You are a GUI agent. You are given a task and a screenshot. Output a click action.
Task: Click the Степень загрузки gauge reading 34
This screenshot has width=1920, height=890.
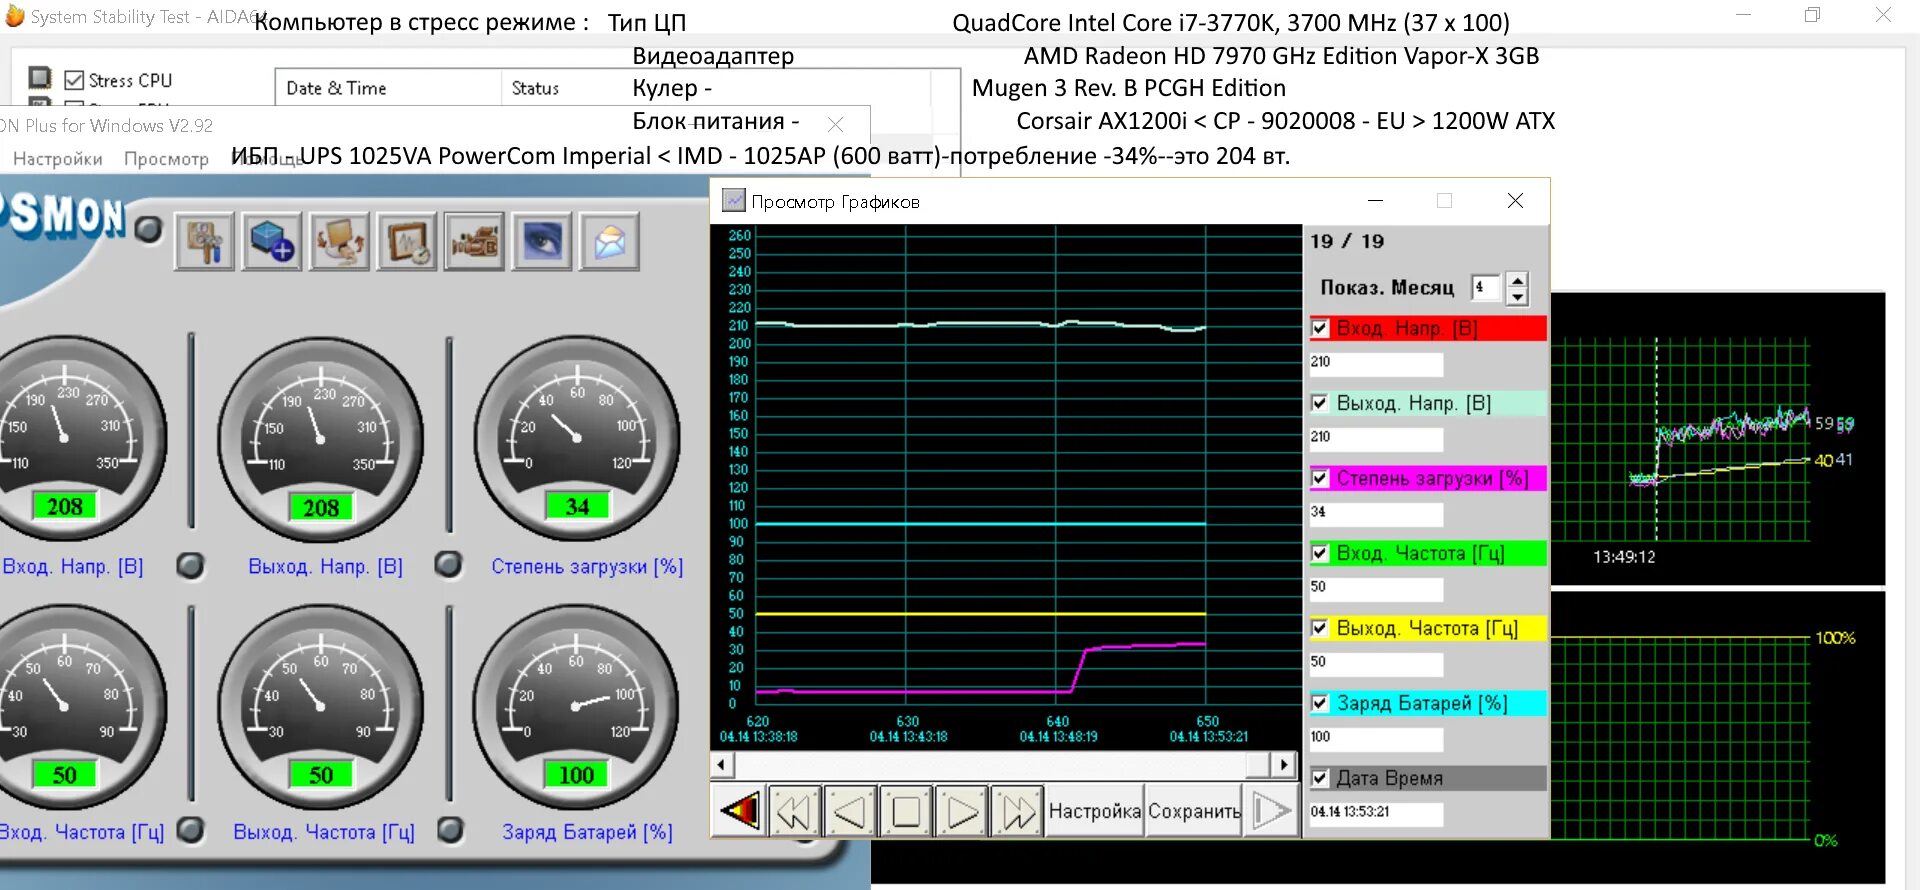click(x=577, y=507)
